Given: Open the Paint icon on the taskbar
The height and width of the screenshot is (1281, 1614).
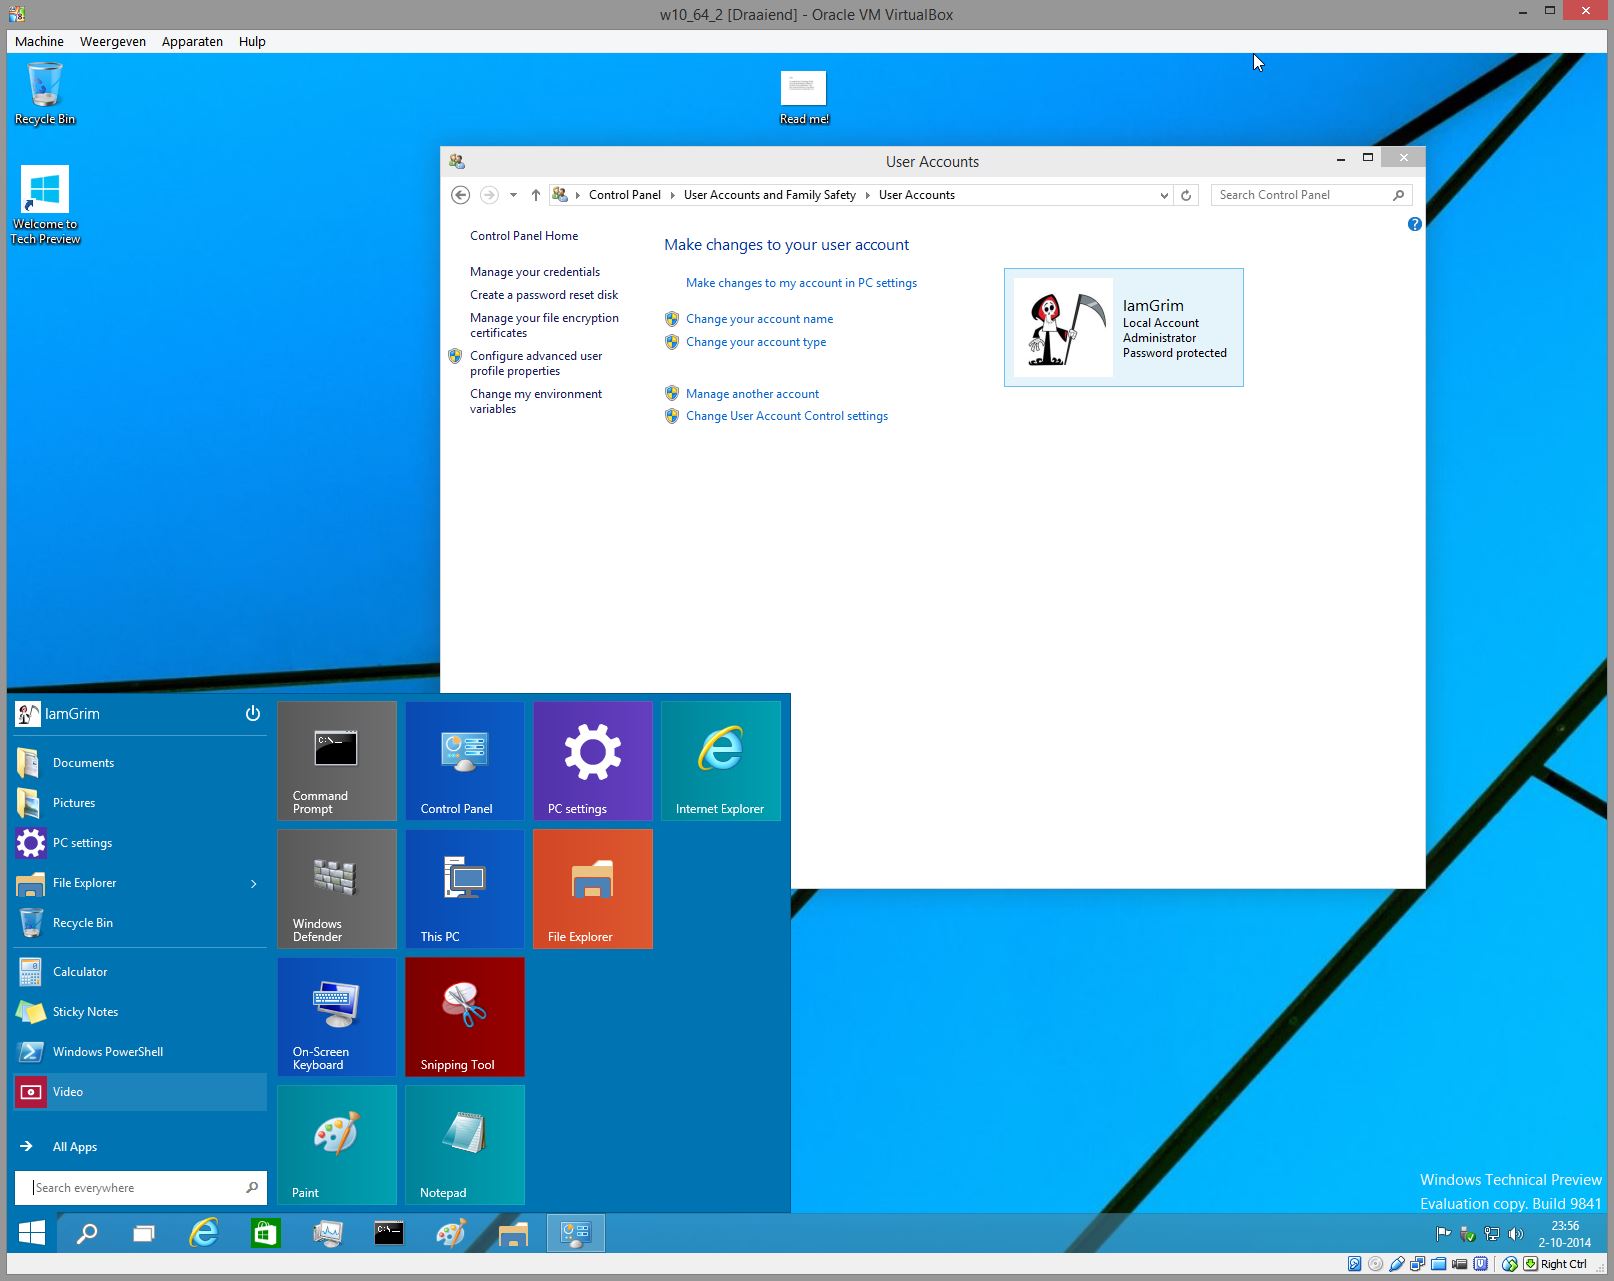Looking at the screenshot, I should click(x=451, y=1233).
